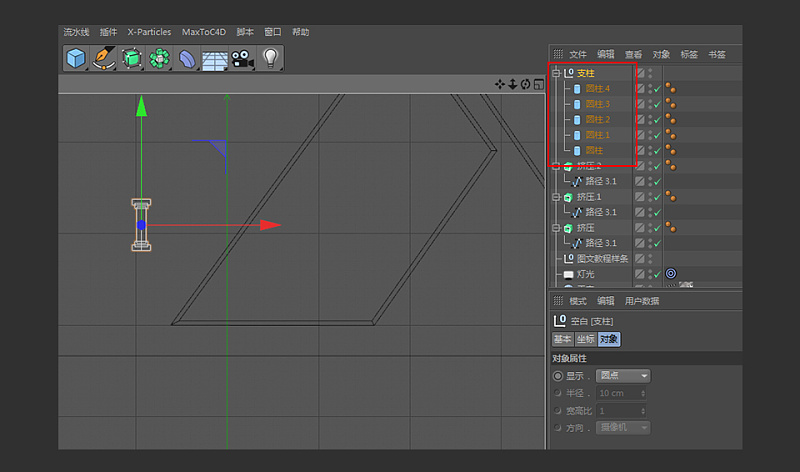This screenshot has height=472, width=800.
Task: Toggle visibility dots of 挤压.1 object
Action: point(649,197)
